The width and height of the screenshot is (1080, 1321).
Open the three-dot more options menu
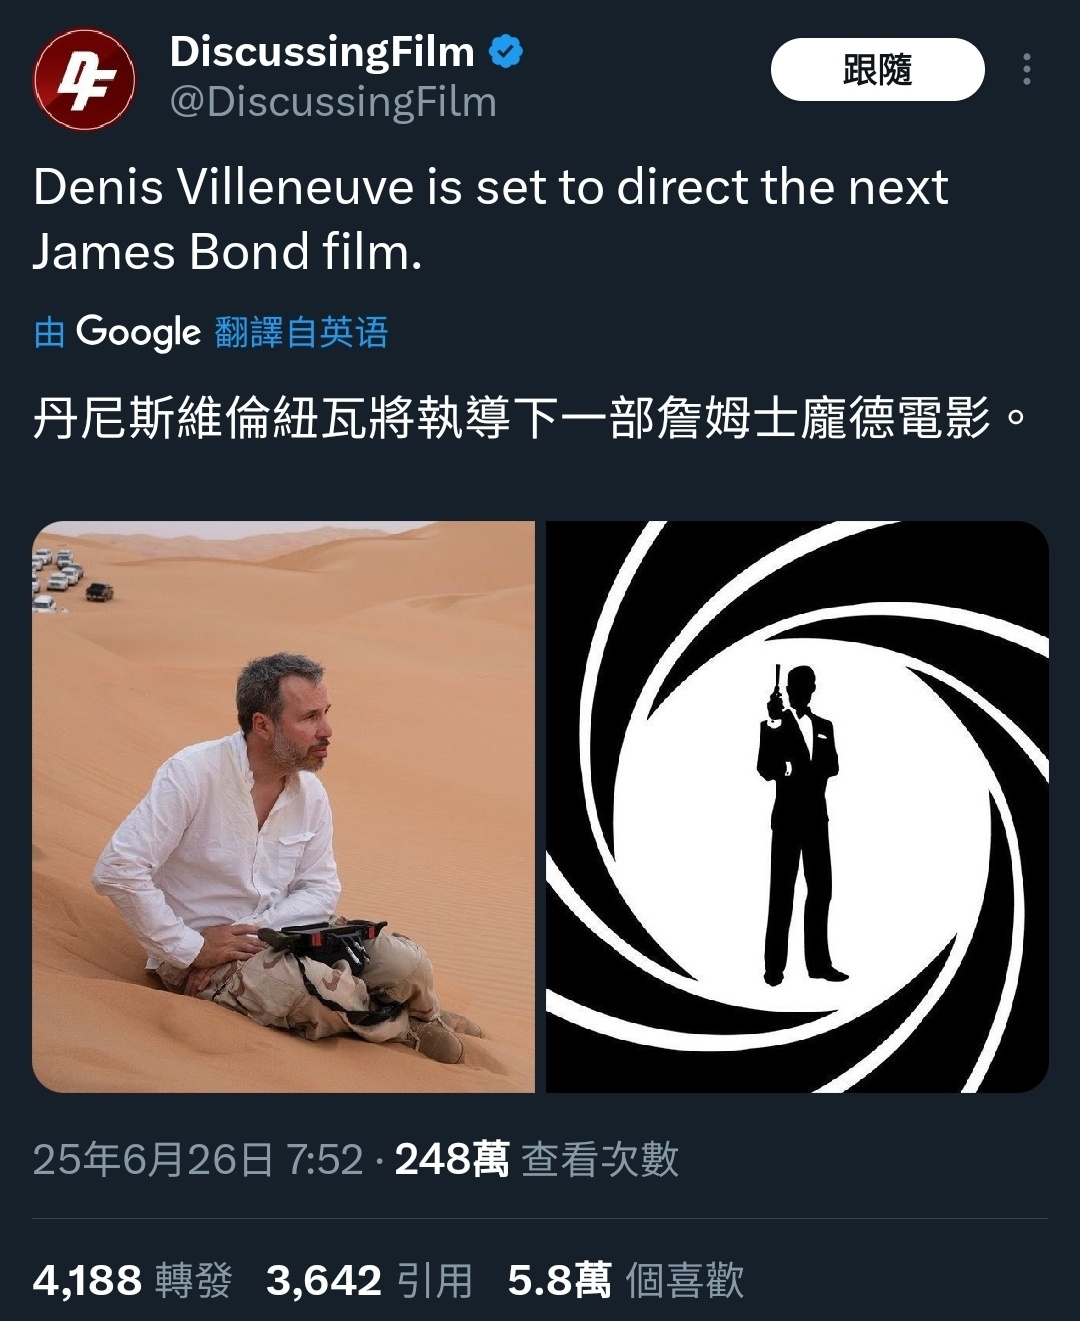pos(1026,69)
